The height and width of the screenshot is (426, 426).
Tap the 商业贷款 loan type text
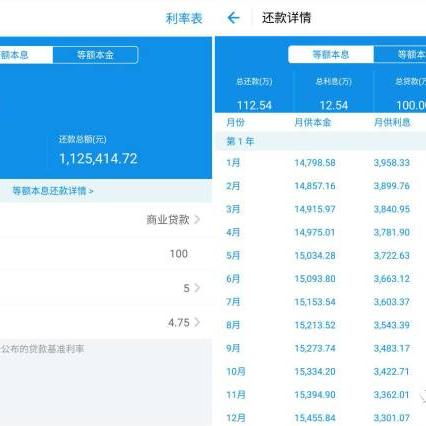coord(168,219)
